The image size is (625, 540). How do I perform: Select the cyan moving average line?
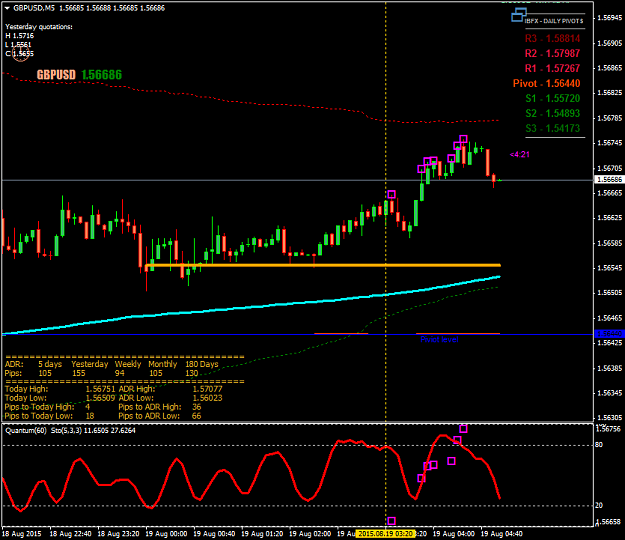coord(251,306)
